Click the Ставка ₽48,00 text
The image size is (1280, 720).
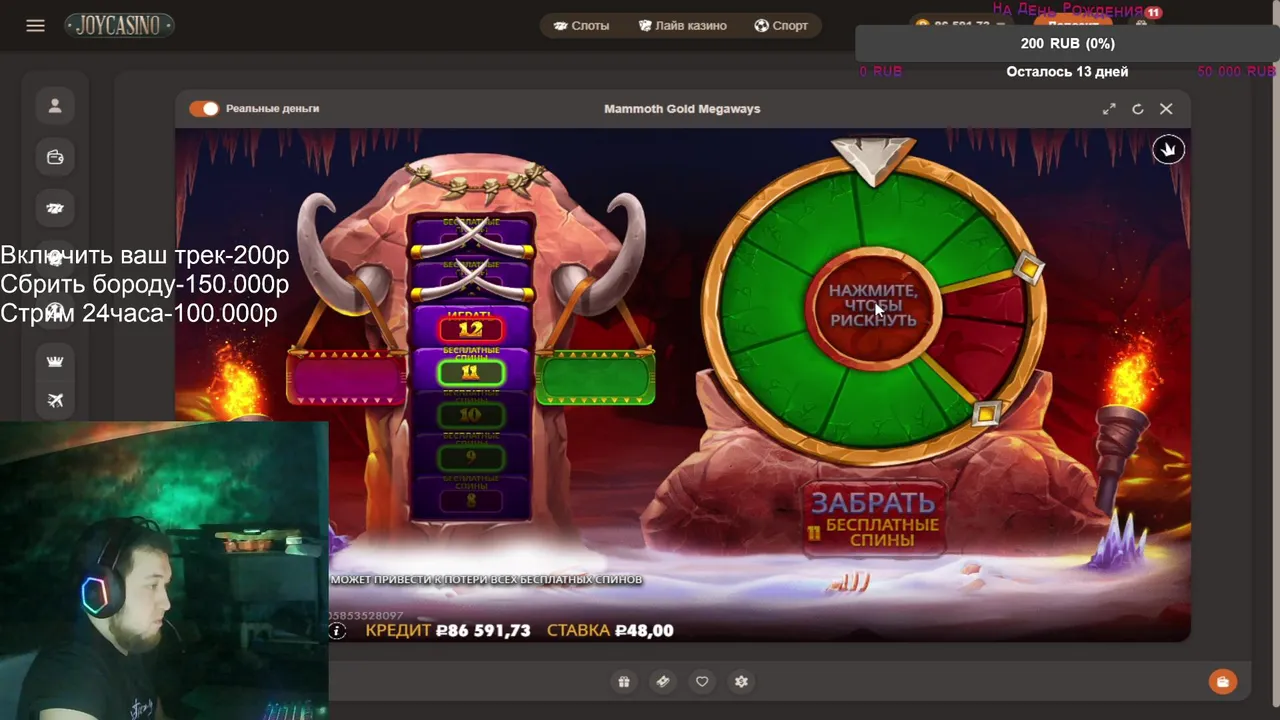tap(610, 631)
